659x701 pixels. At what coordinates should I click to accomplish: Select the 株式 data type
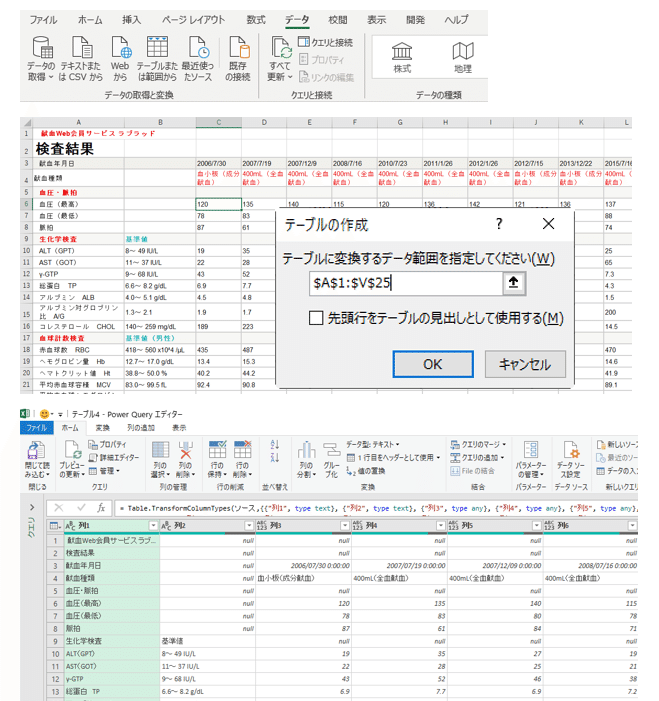click(x=402, y=58)
